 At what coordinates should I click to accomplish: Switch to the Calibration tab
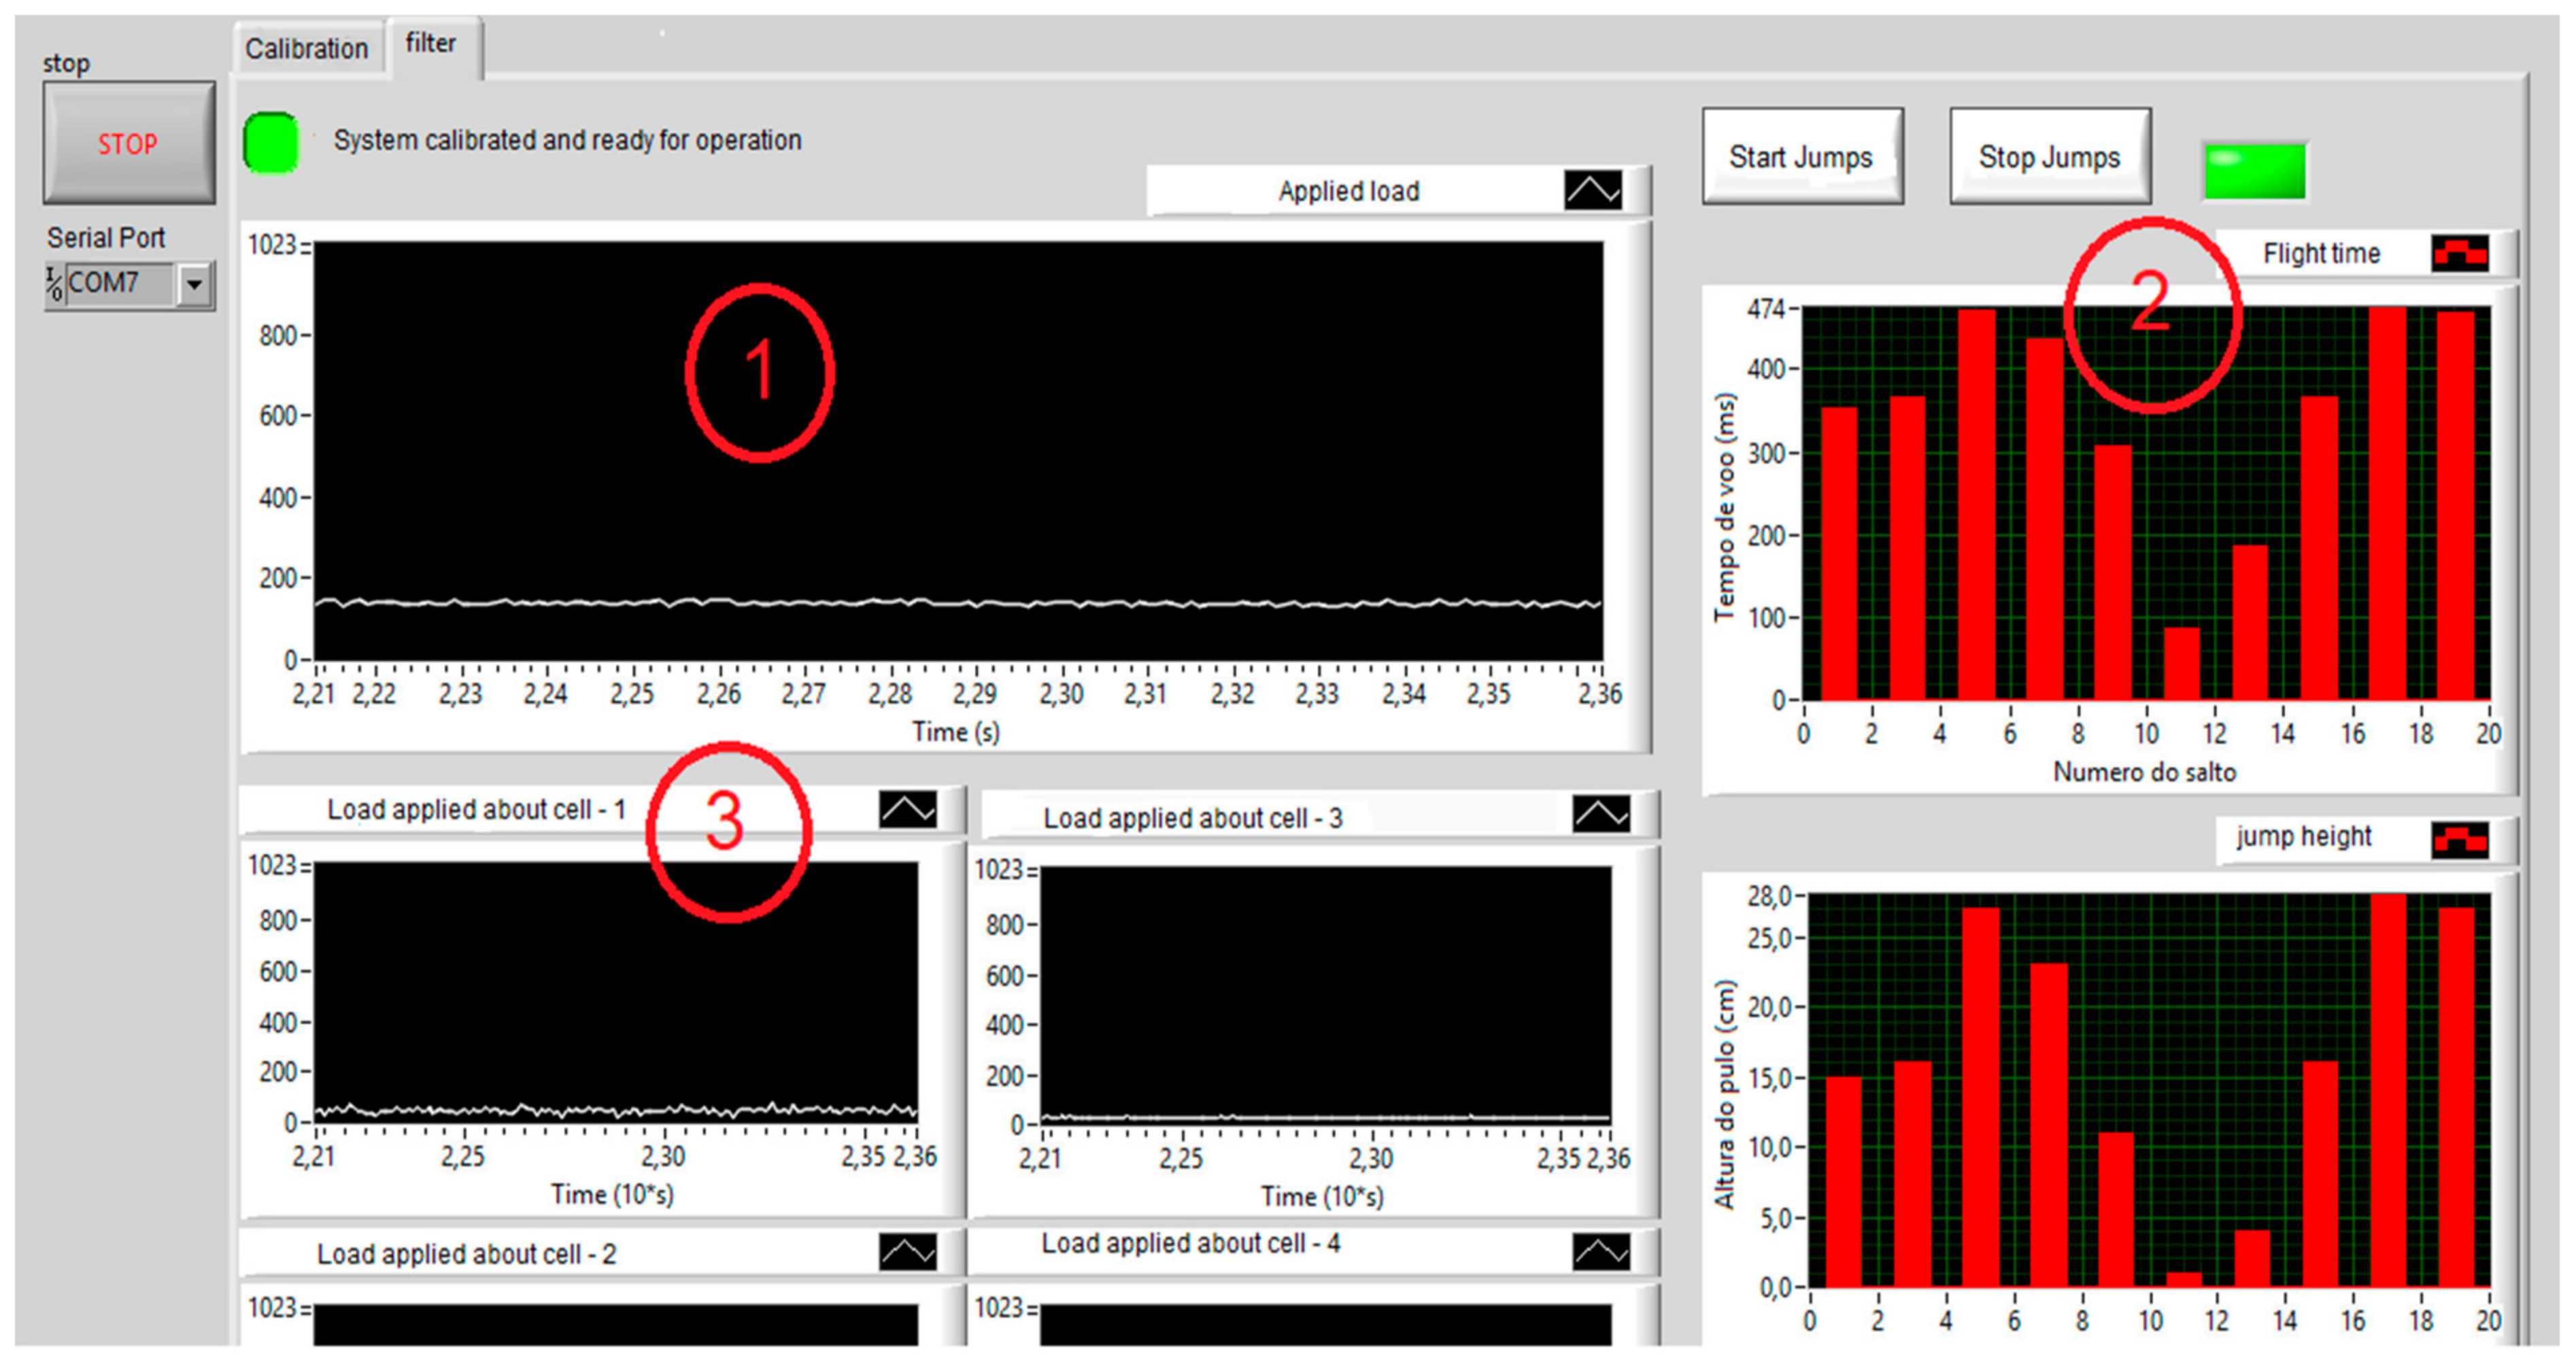306,48
